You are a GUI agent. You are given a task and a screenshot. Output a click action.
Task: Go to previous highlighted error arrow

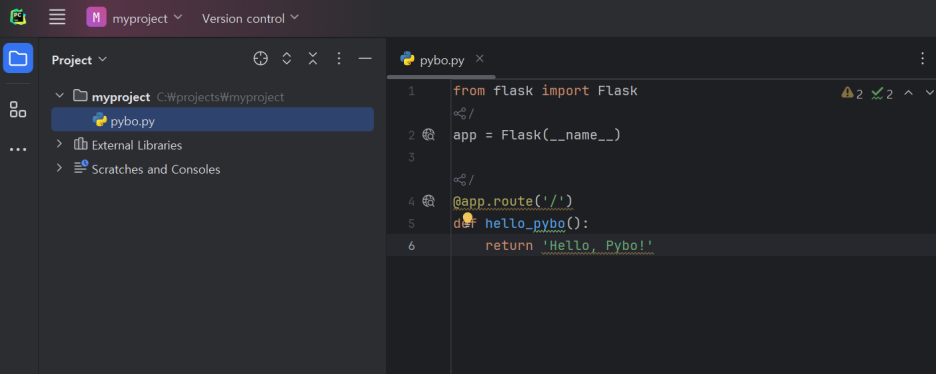[909, 92]
